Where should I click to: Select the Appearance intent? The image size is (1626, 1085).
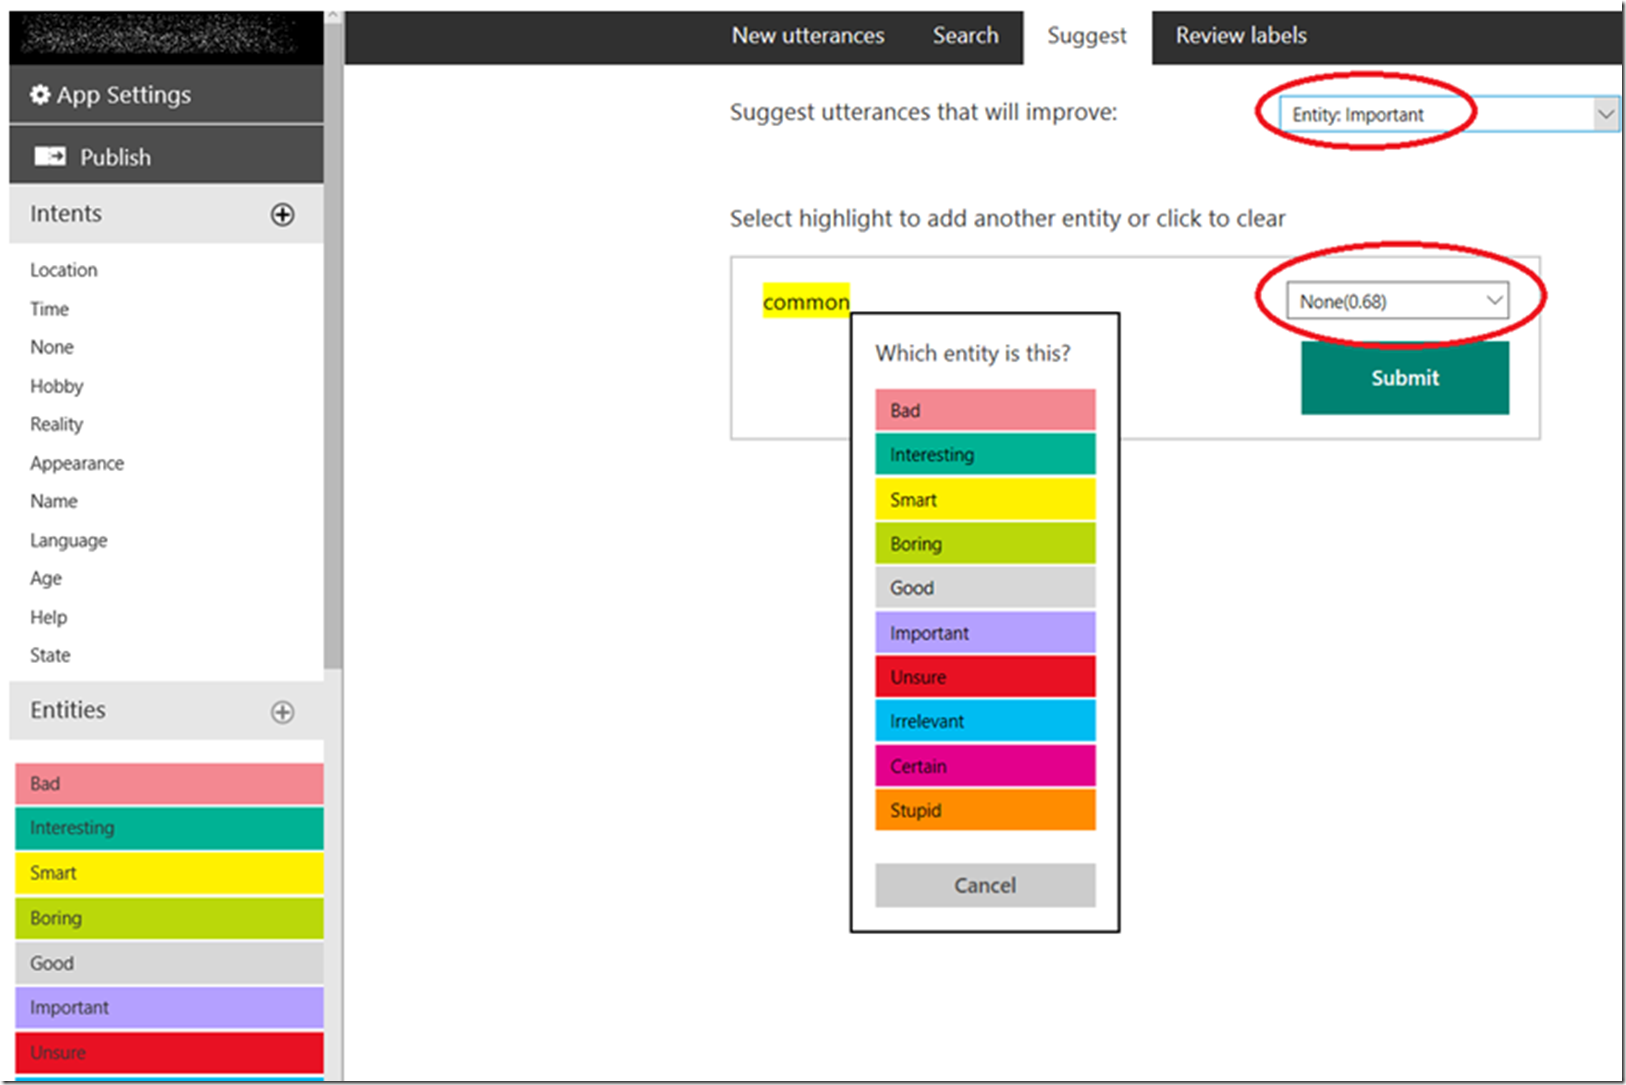[x=77, y=463]
